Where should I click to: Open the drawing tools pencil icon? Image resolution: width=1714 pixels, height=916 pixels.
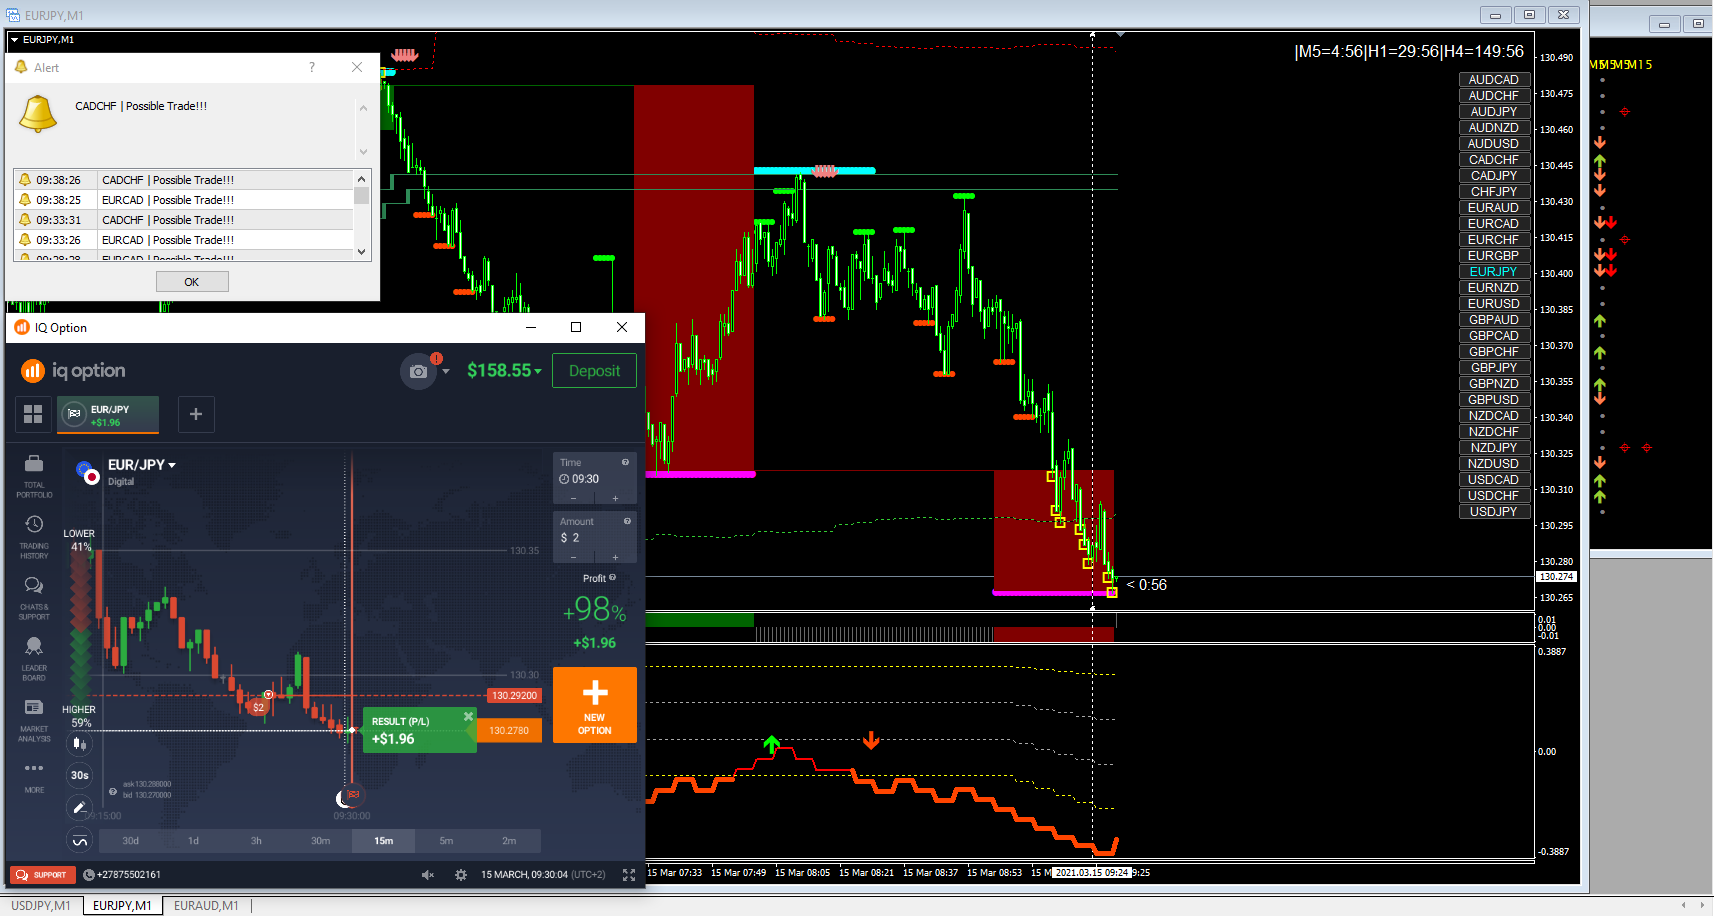(80, 808)
